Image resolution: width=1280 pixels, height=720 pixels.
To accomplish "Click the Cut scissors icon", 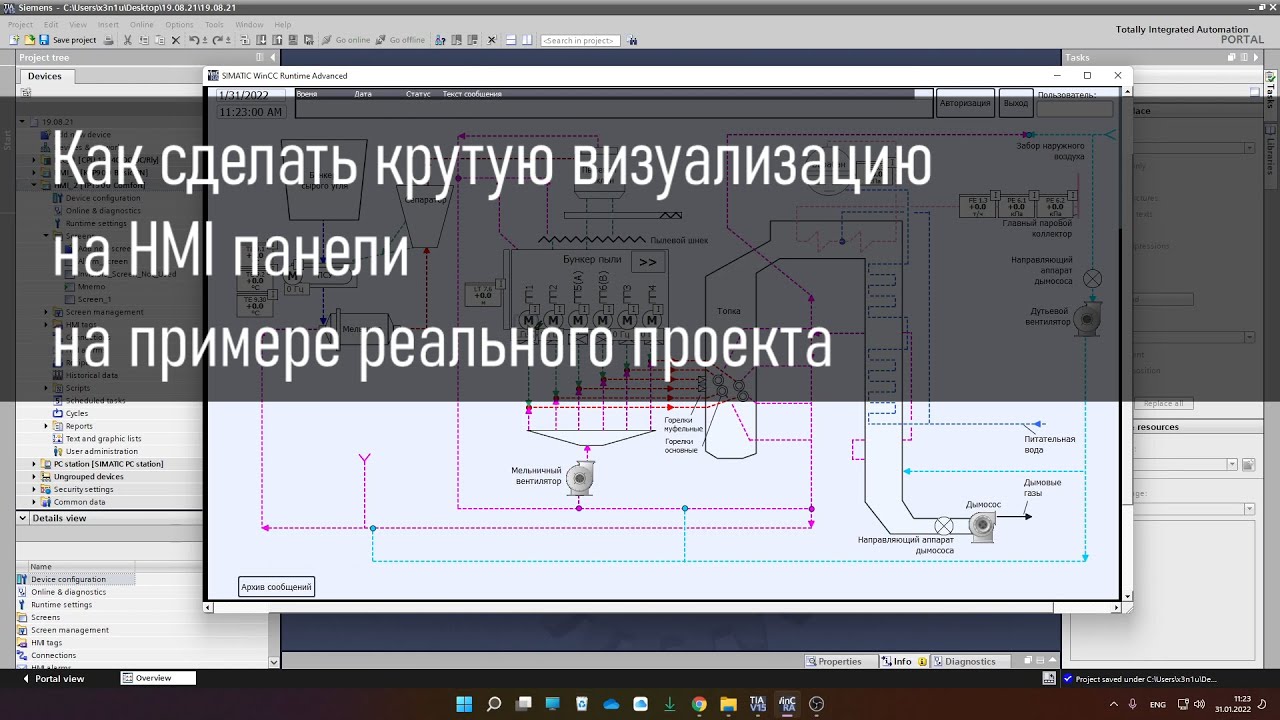I will click(x=128, y=40).
